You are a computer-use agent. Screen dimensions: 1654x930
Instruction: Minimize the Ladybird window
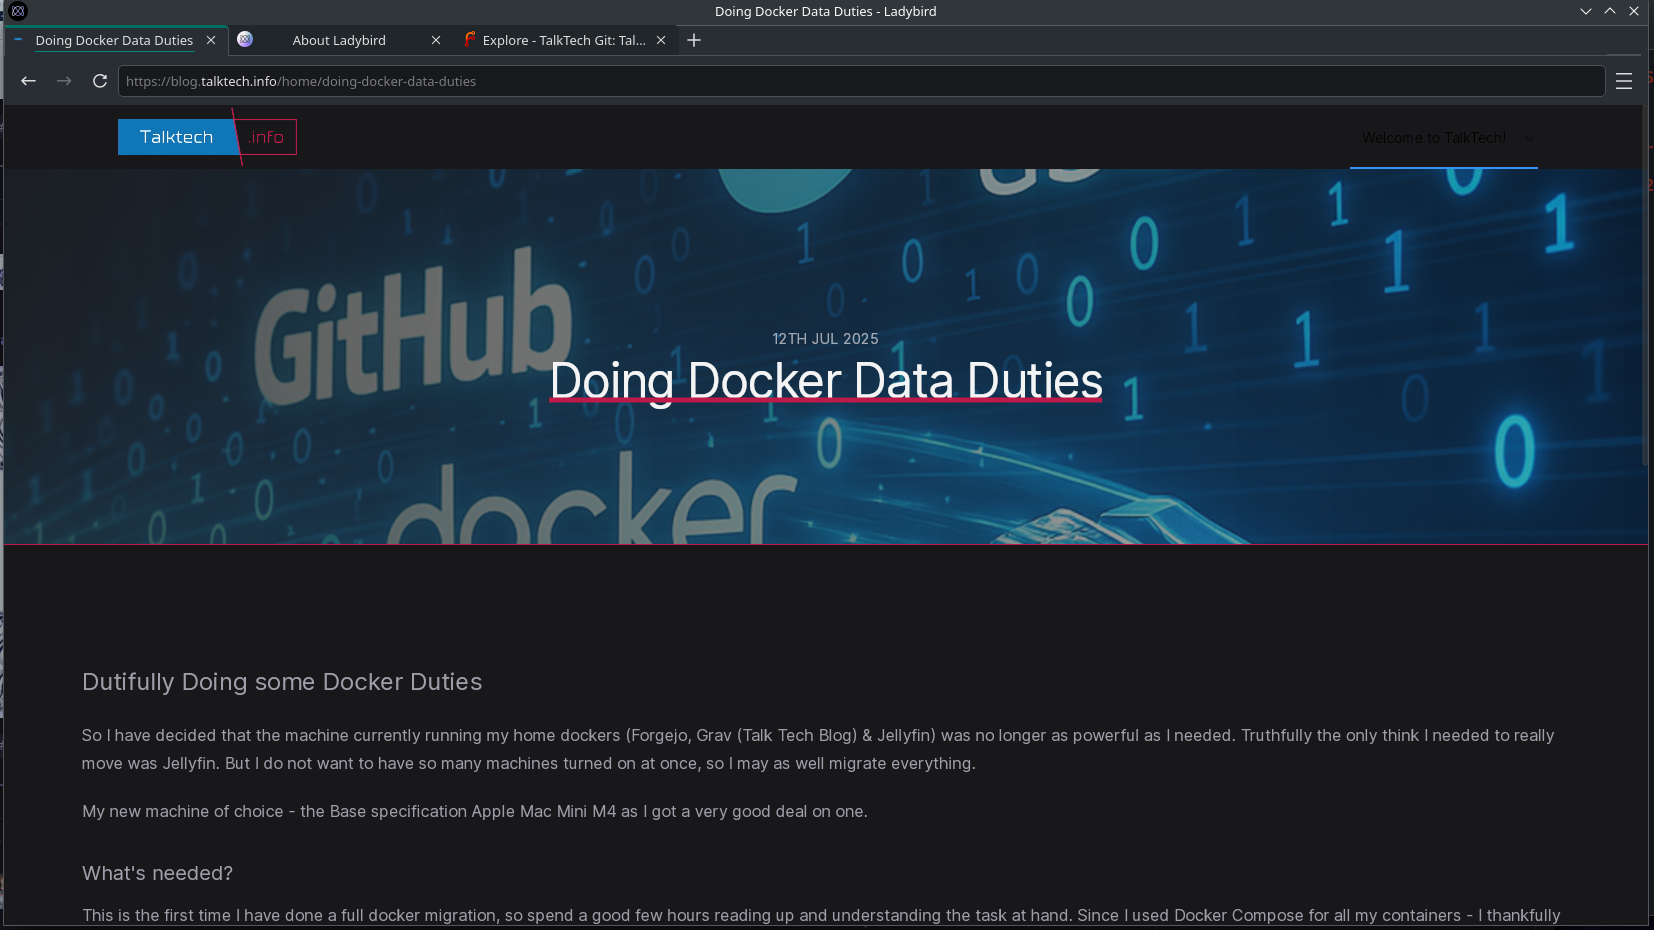[1585, 11]
